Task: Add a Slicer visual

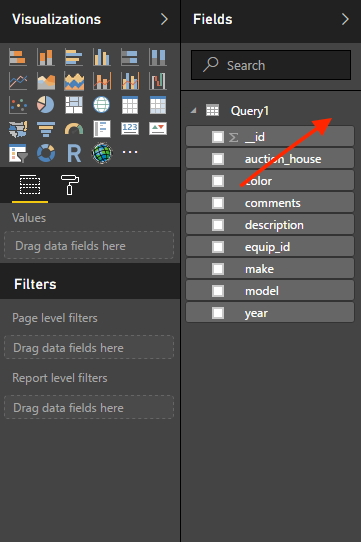Action: (18, 153)
